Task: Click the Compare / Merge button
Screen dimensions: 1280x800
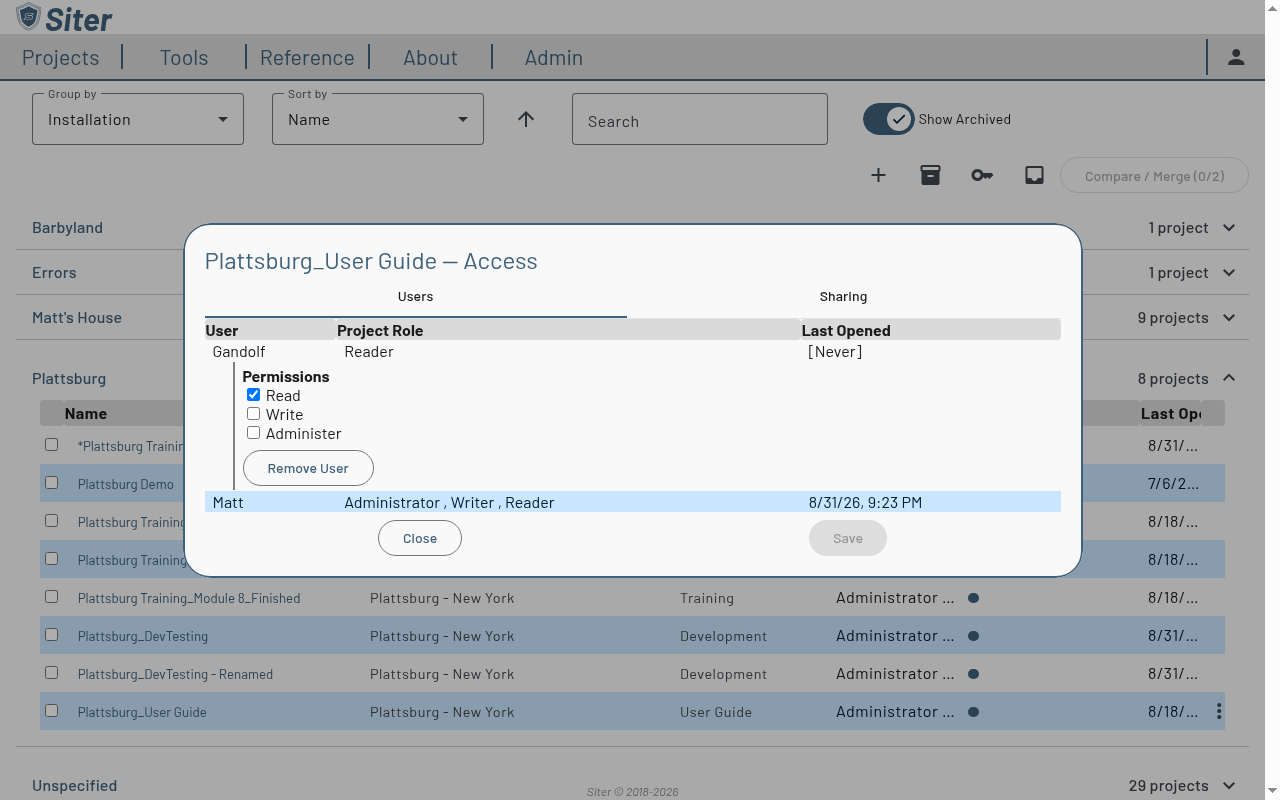Action: [x=1154, y=176]
